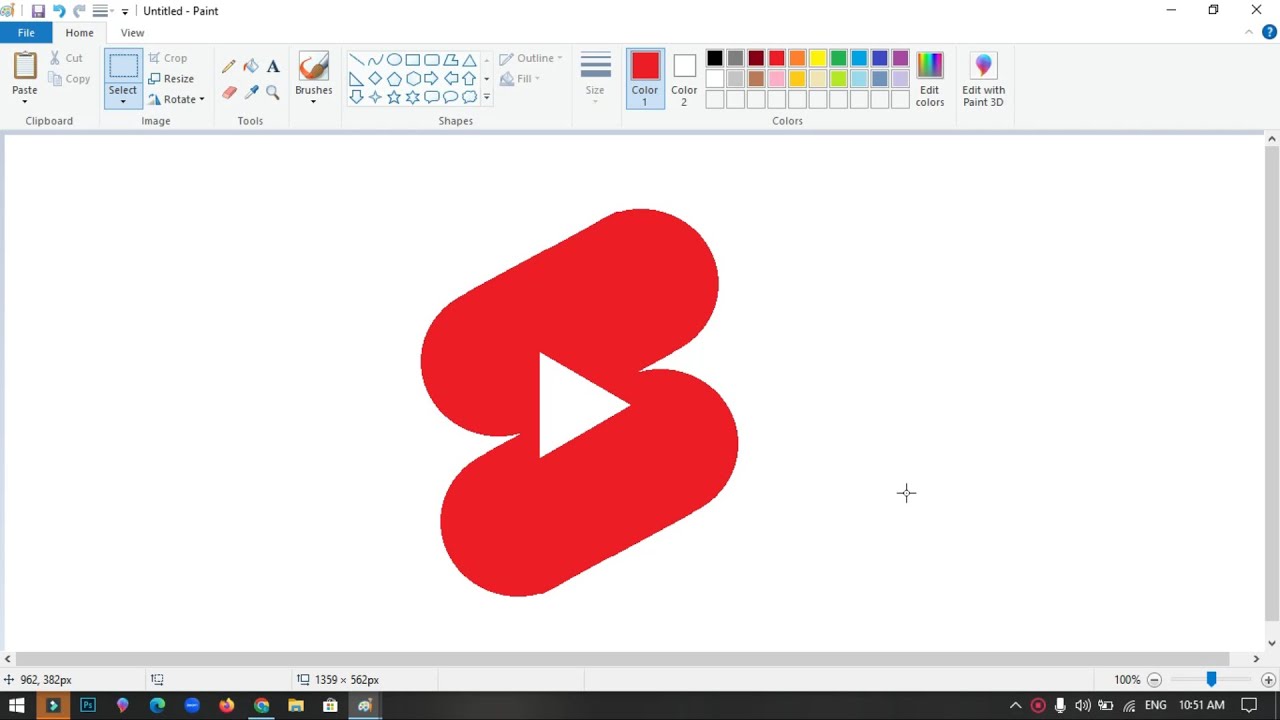Open Photoshop from the taskbar
This screenshot has height=720, width=1280.
(88, 705)
